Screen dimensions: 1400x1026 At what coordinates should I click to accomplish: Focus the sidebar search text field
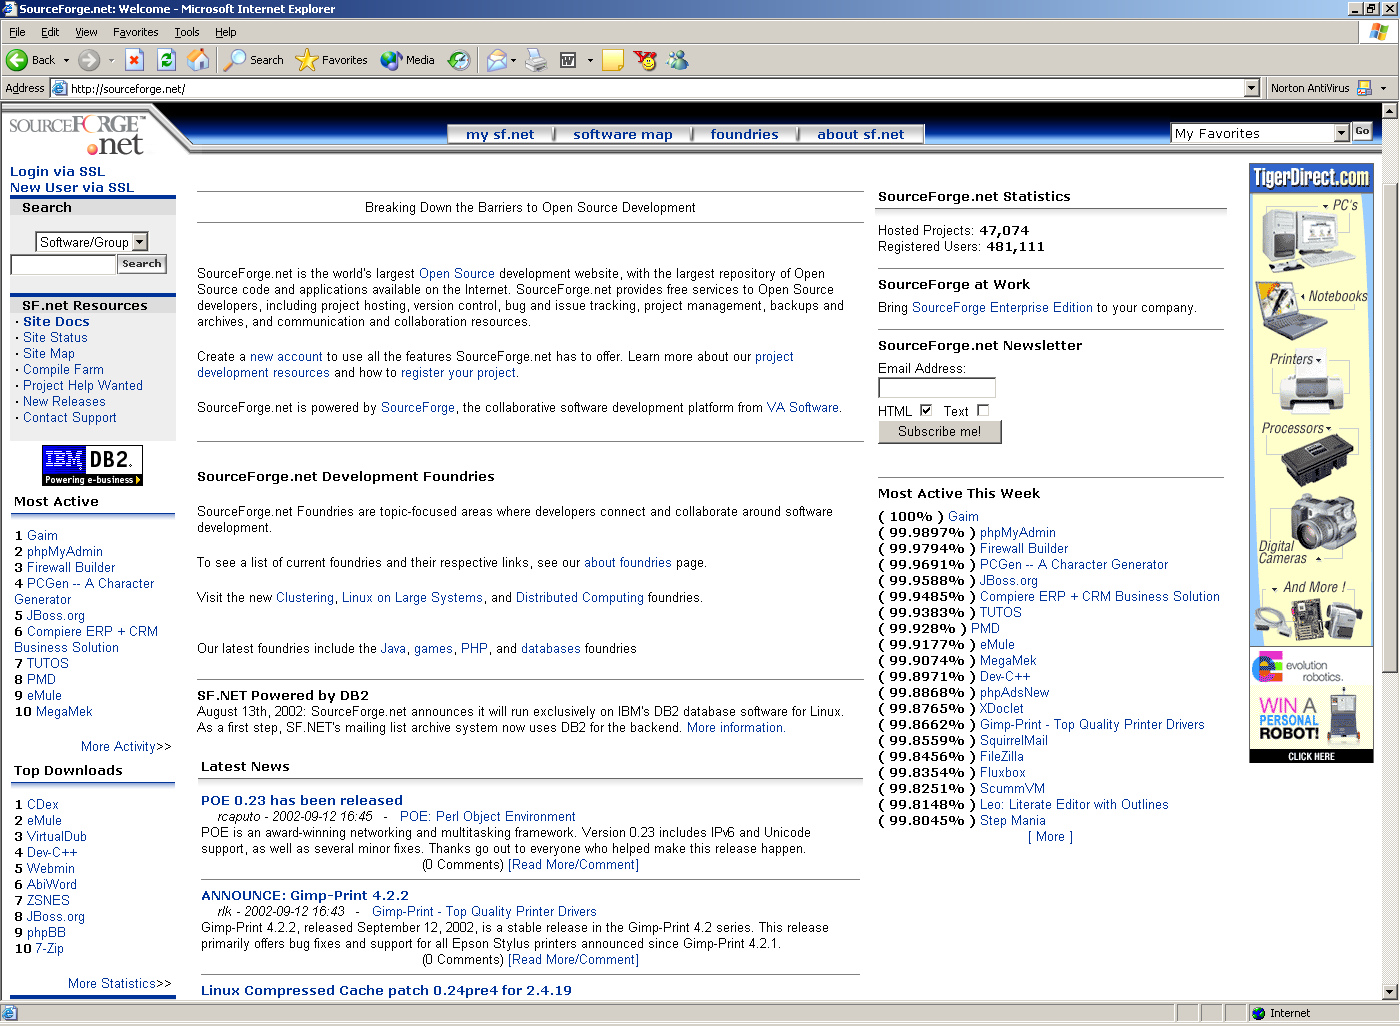[x=63, y=264]
